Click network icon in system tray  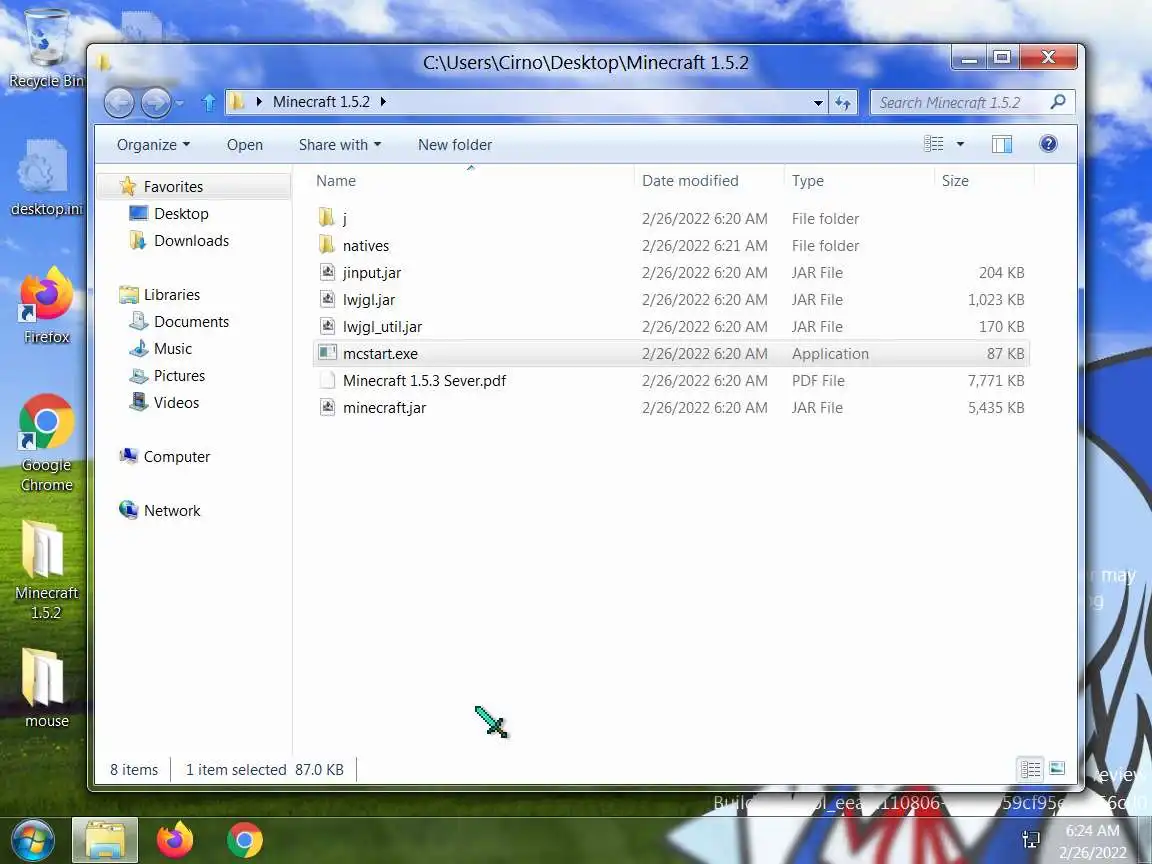coord(1031,839)
